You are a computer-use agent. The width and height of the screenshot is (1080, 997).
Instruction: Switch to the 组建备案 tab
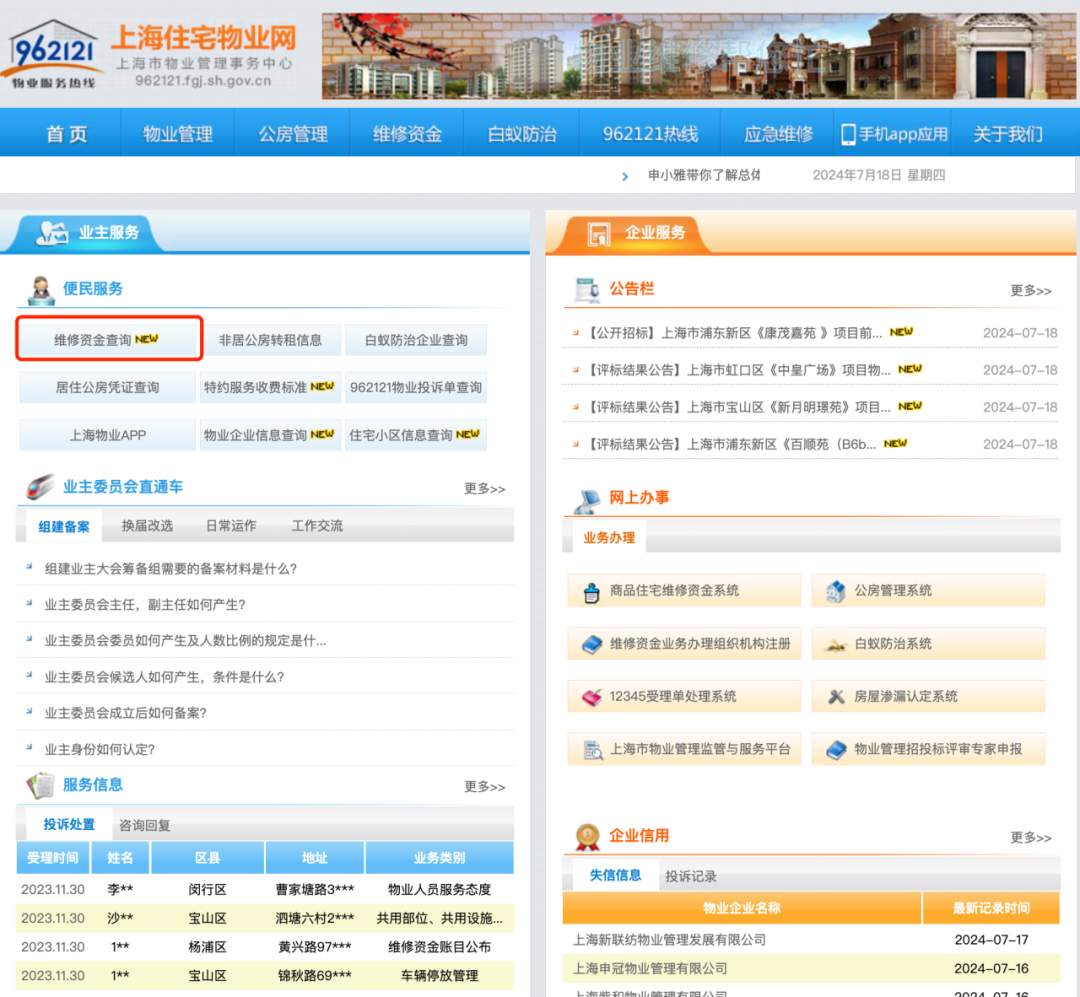coord(64,526)
